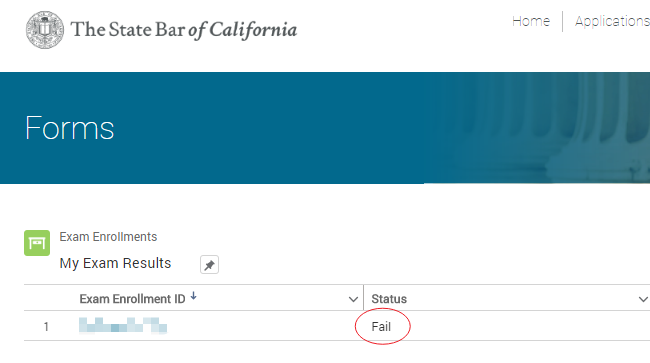650x363 pixels.
Task: Select row number 1 in results table
Action: (46, 327)
